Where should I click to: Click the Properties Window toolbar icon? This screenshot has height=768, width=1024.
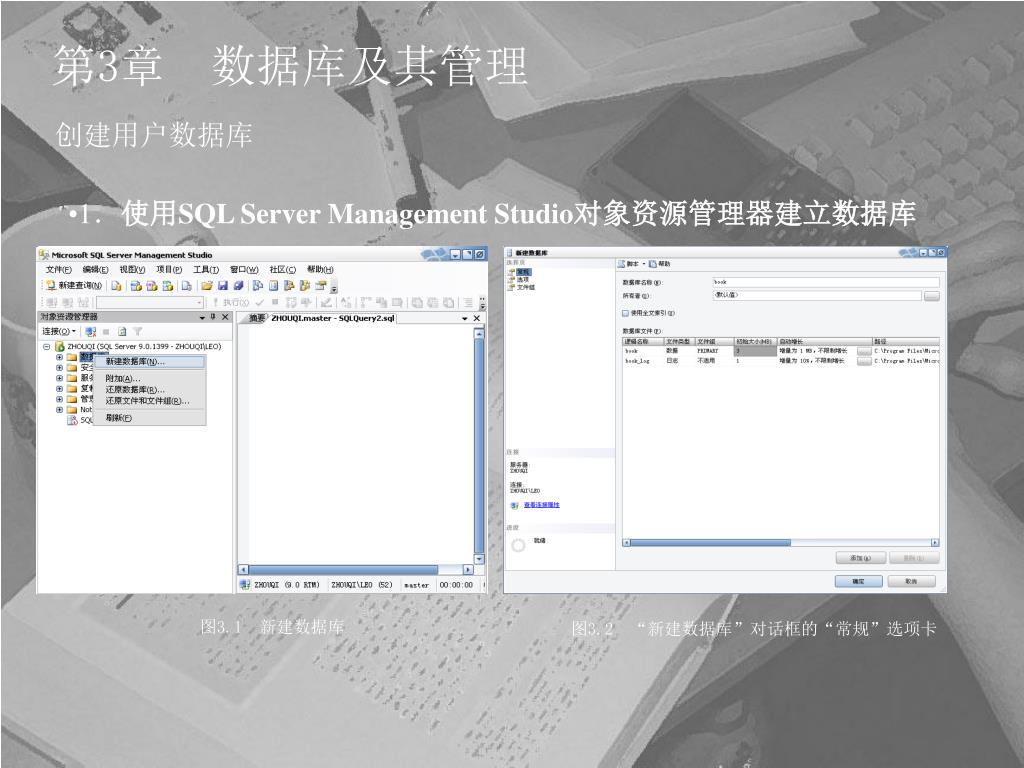[x=321, y=285]
